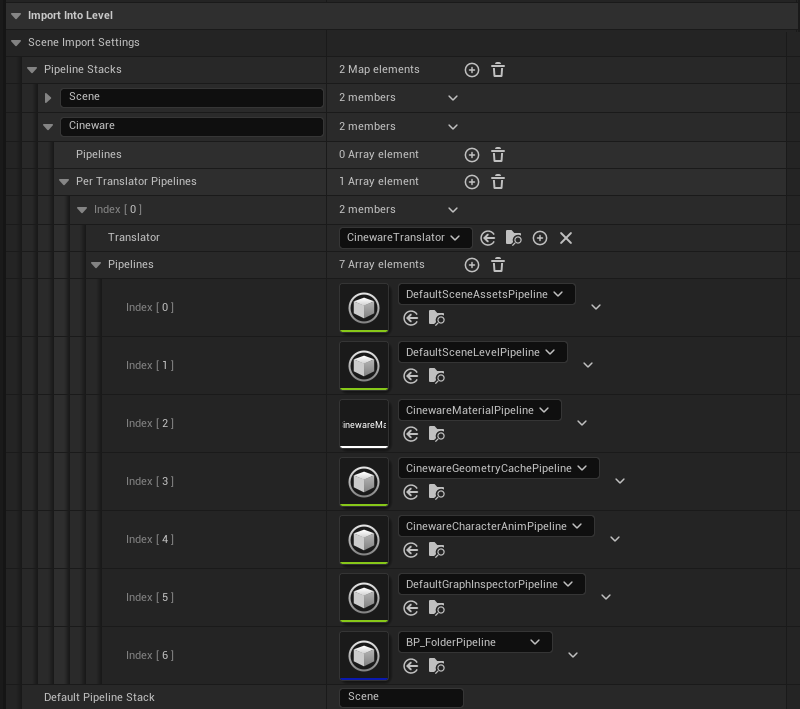Open the CinewareTranslator dropdown

click(x=405, y=238)
